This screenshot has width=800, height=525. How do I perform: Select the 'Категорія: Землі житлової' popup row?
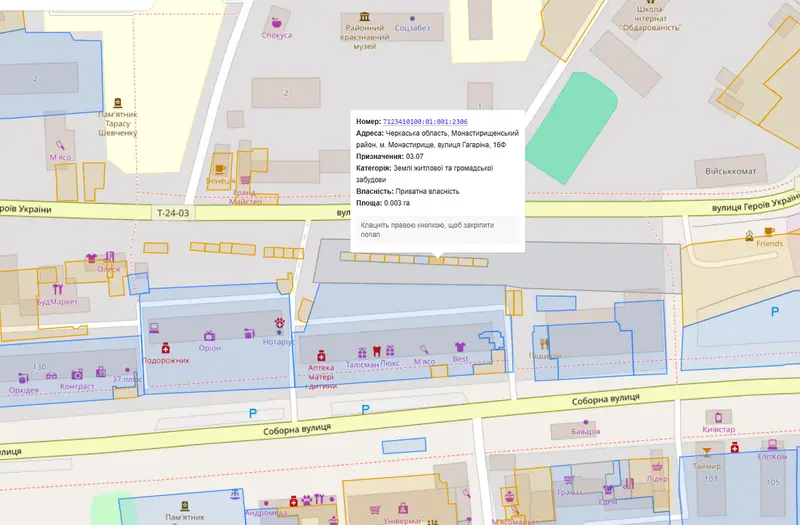pos(424,174)
